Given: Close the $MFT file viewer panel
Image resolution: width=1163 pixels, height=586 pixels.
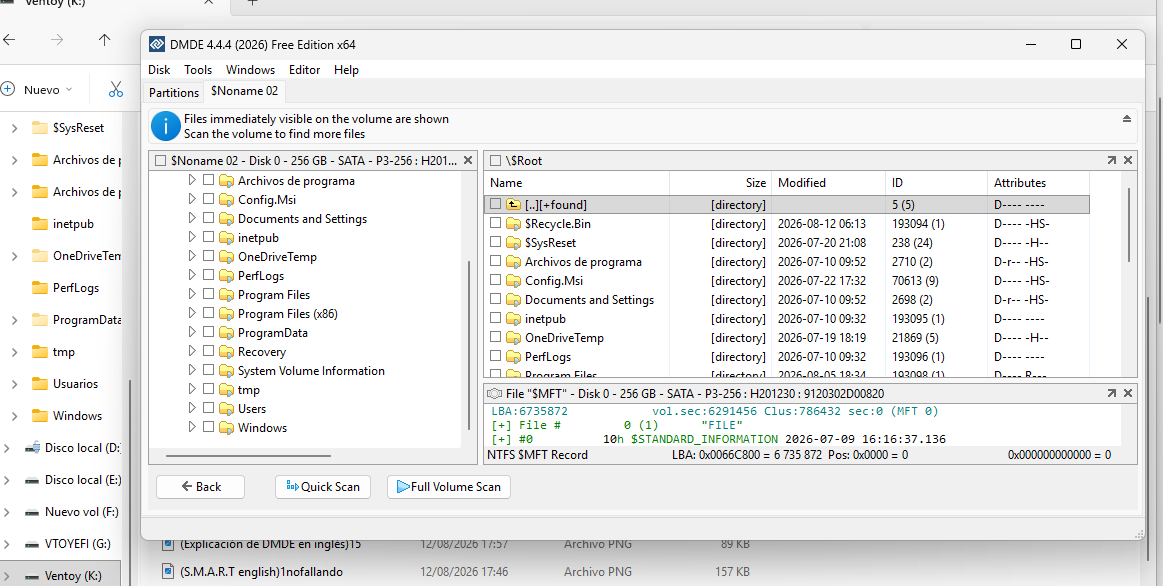Looking at the screenshot, I should pos(1128,393).
